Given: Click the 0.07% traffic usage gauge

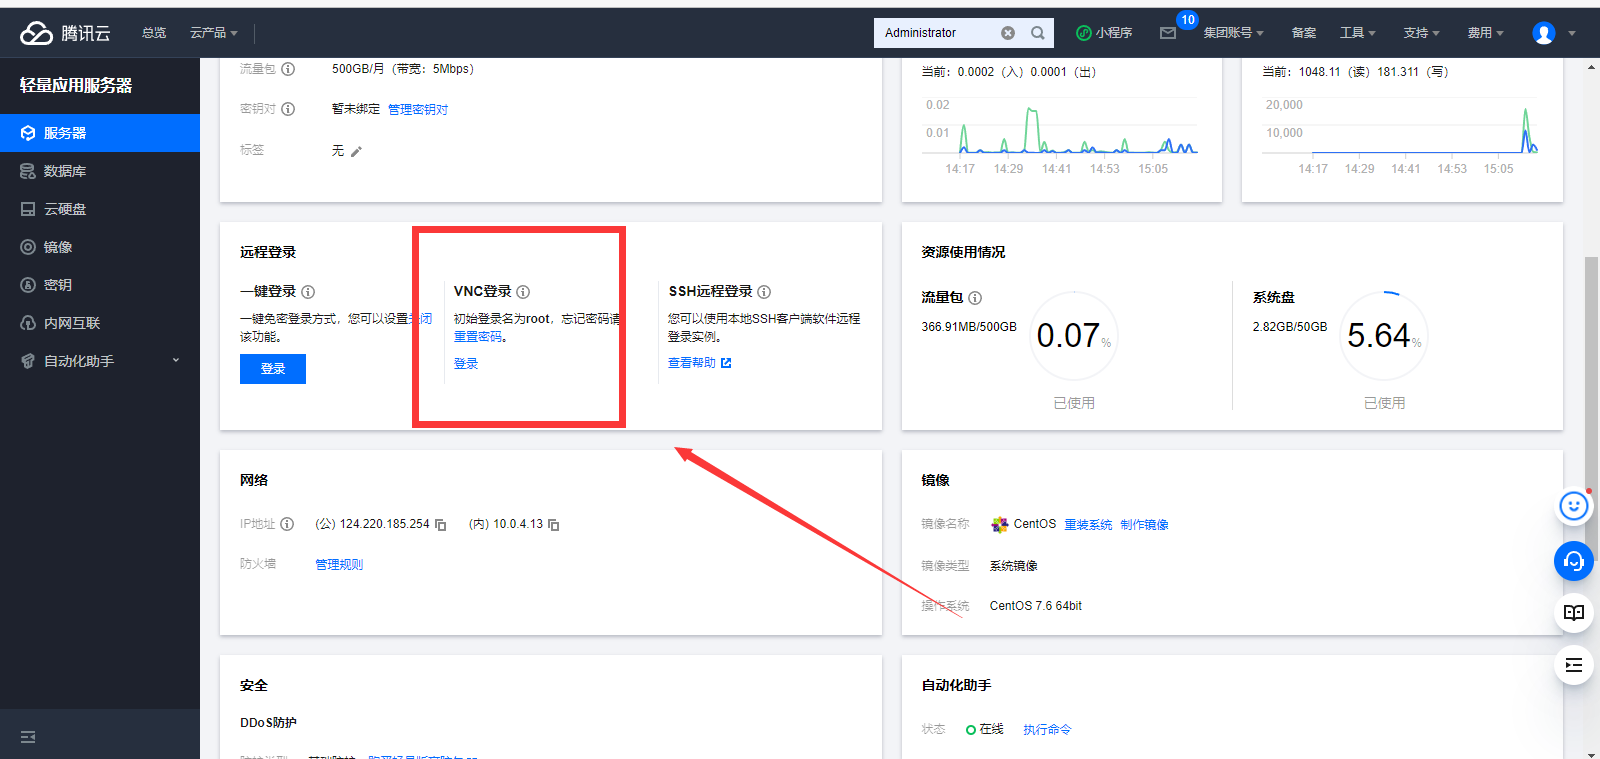Looking at the screenshot, I should (x=1074, y=336).
